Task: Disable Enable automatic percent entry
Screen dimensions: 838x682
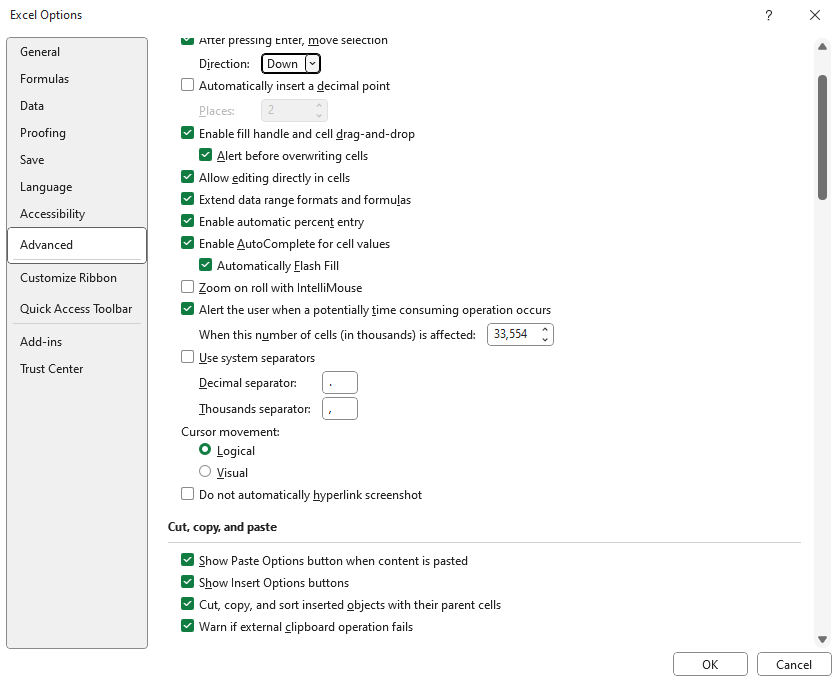Action: click(187, 221)
